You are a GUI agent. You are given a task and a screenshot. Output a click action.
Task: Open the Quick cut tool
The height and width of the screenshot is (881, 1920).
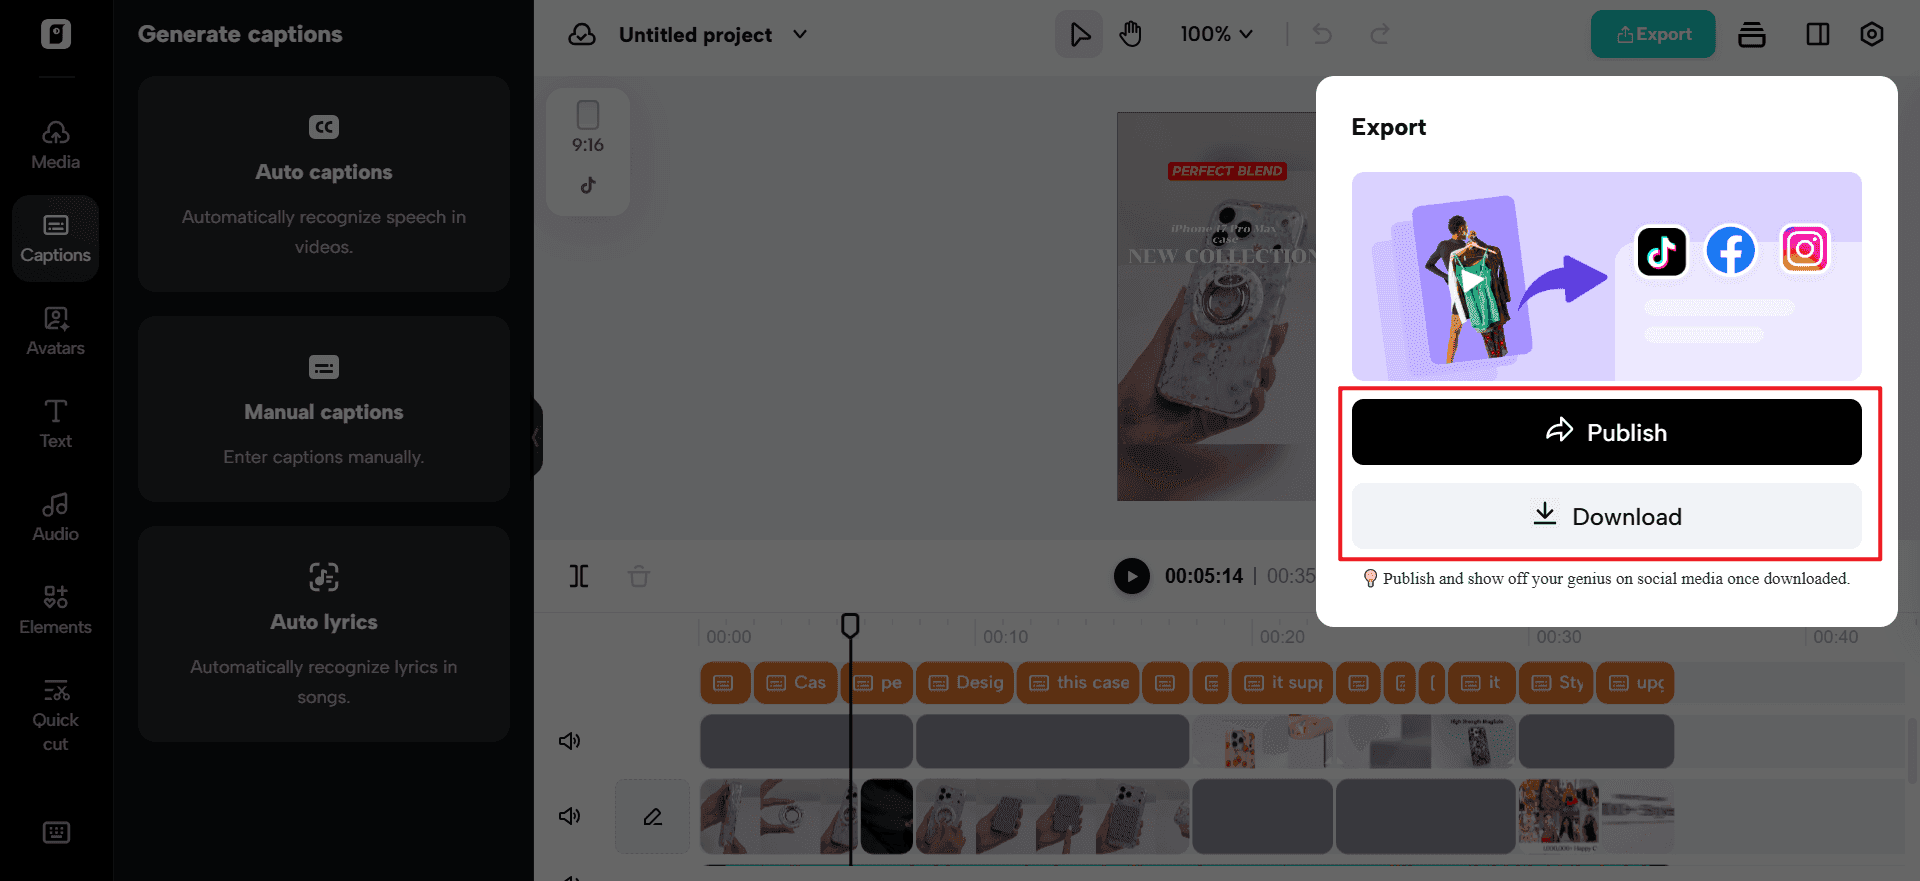55,716
